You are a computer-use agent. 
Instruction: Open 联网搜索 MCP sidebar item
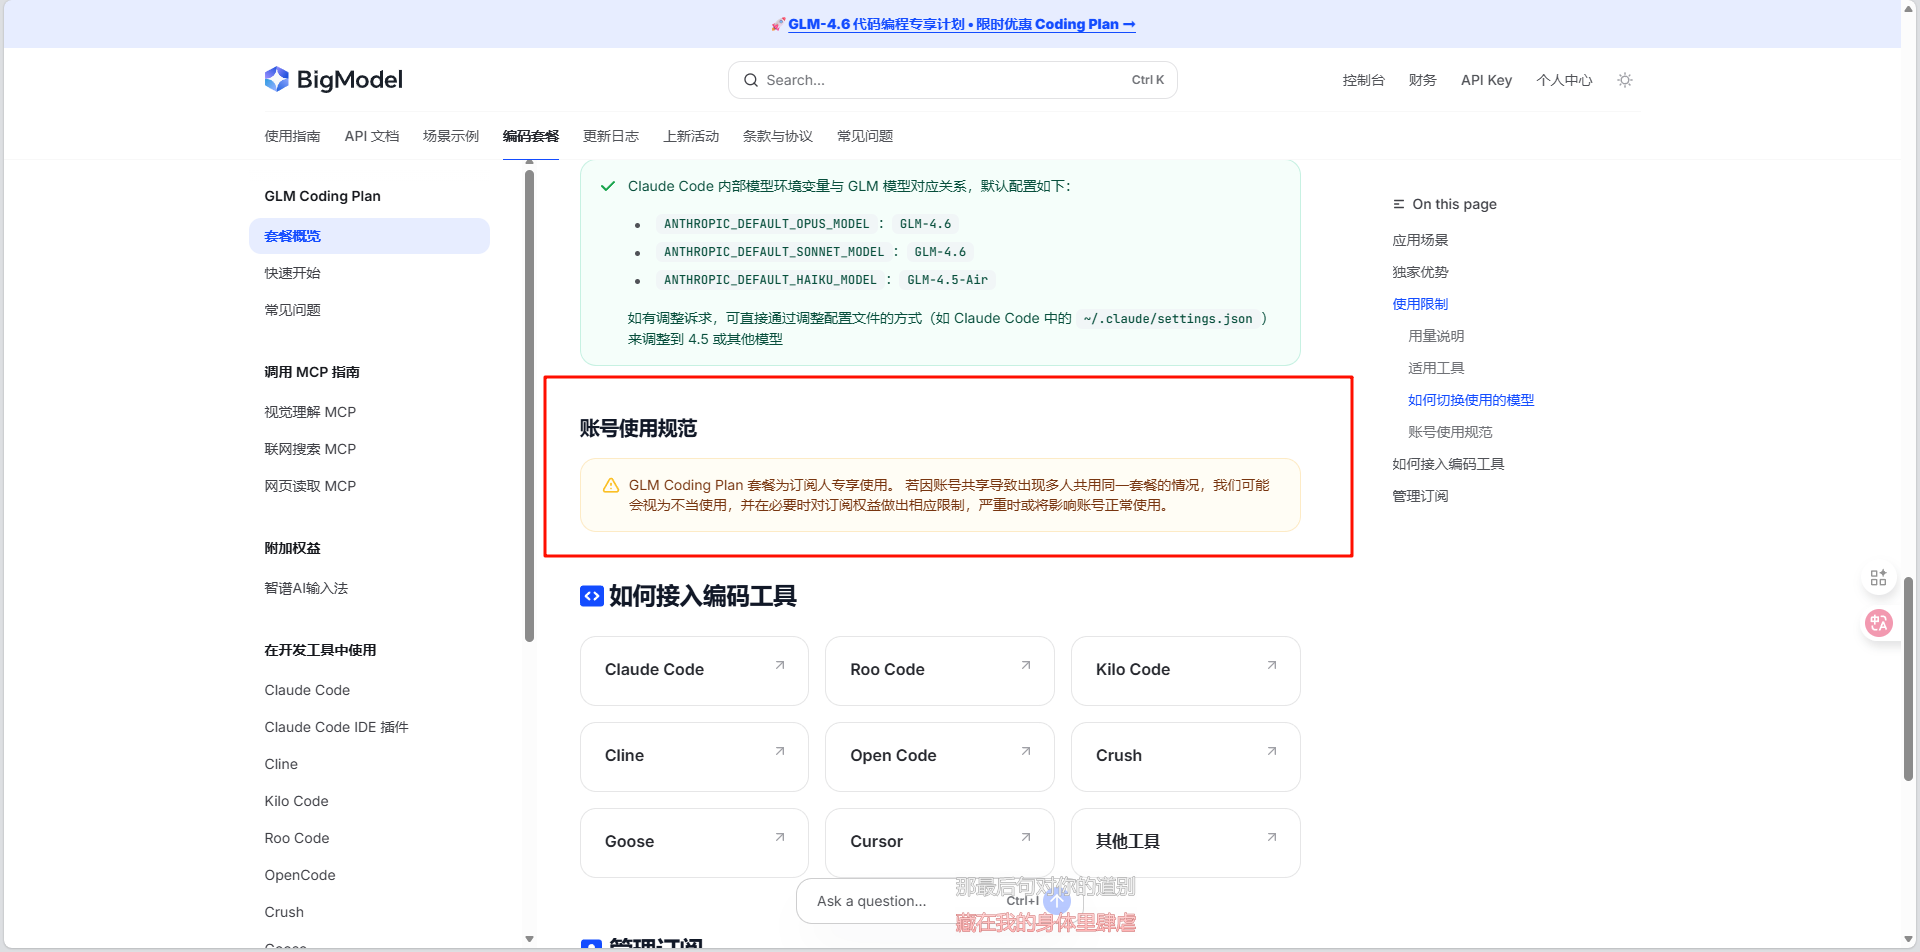point(310,449)
